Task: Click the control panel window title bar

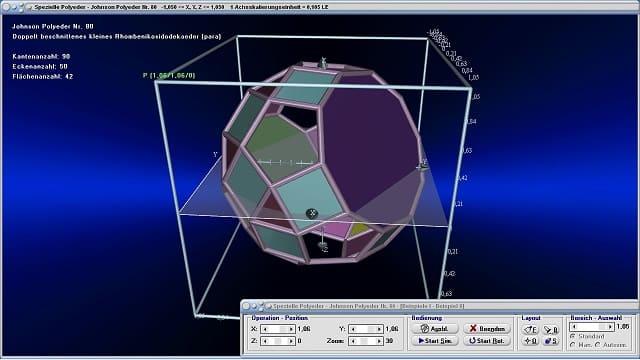Action: tap(440, 306)
